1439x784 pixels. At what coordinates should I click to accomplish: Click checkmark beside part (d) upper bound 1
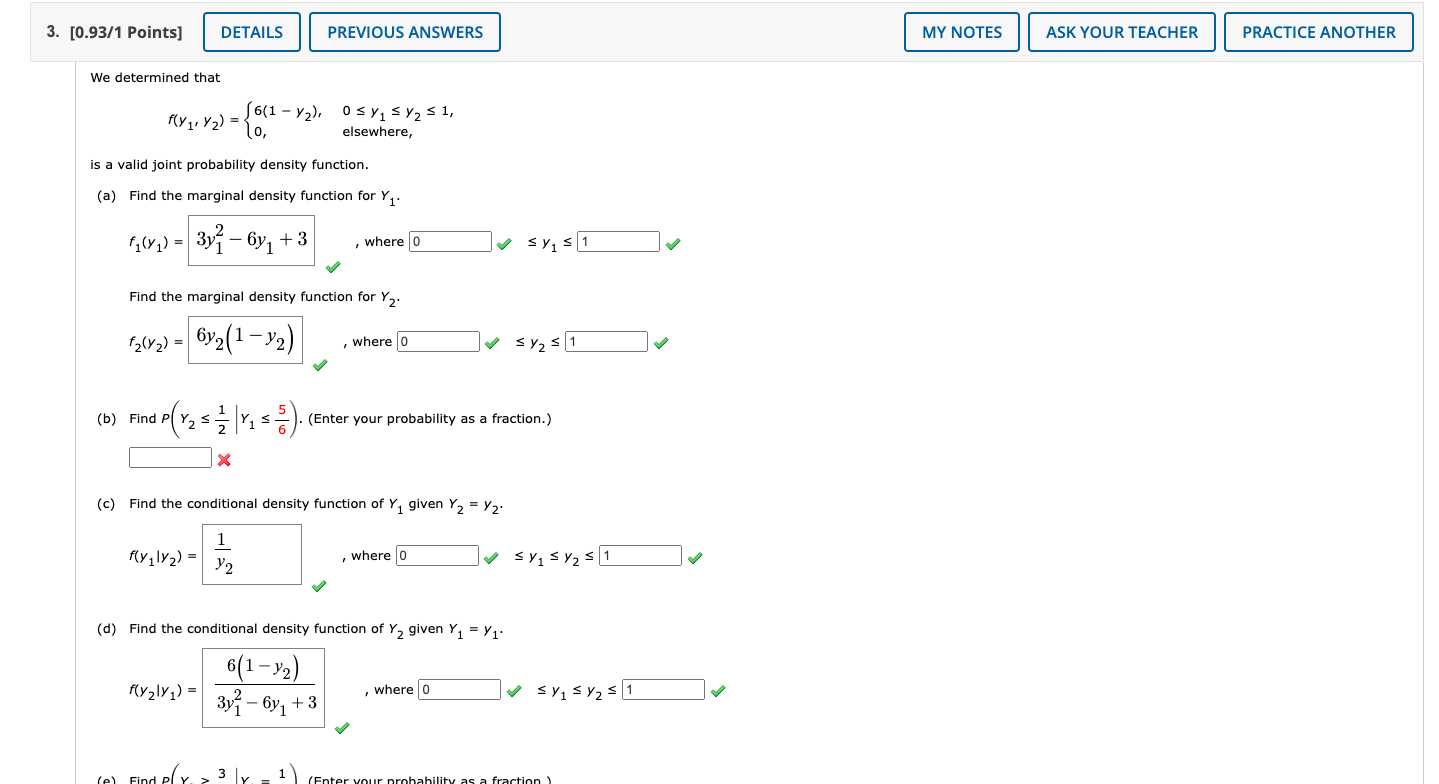pyautogui.click(x=717, y=690)
